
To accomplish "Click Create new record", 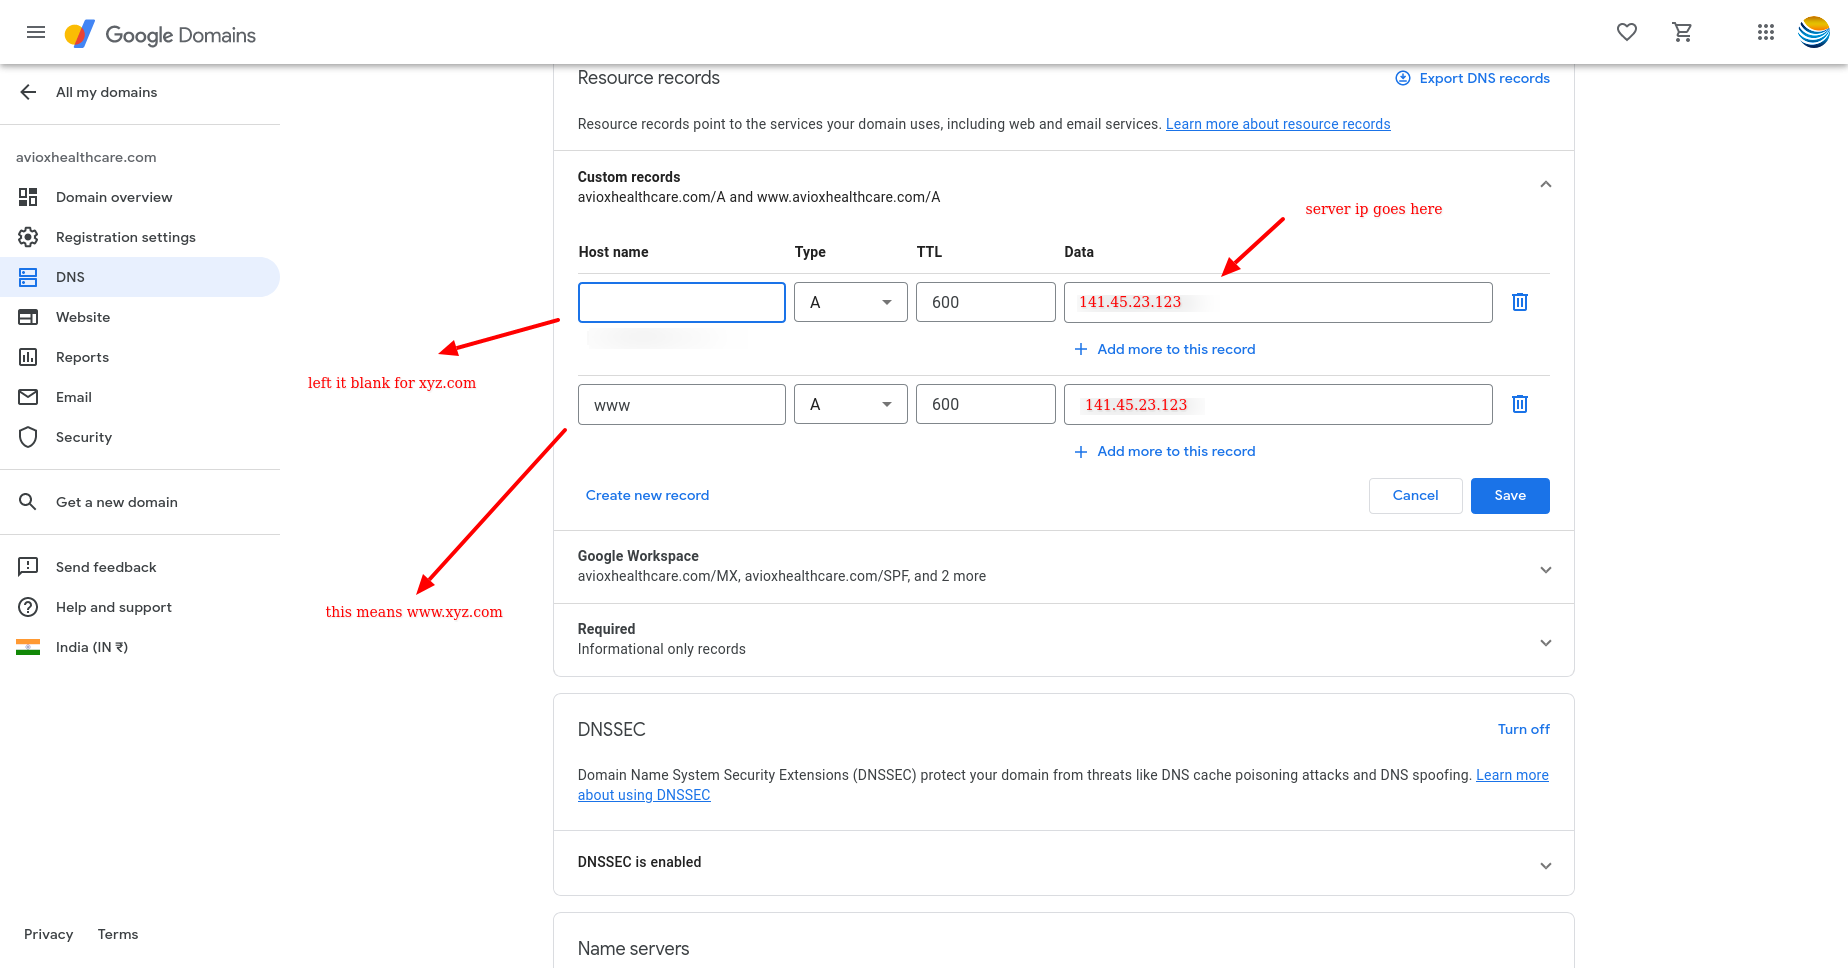I will (x=647, y=495).
